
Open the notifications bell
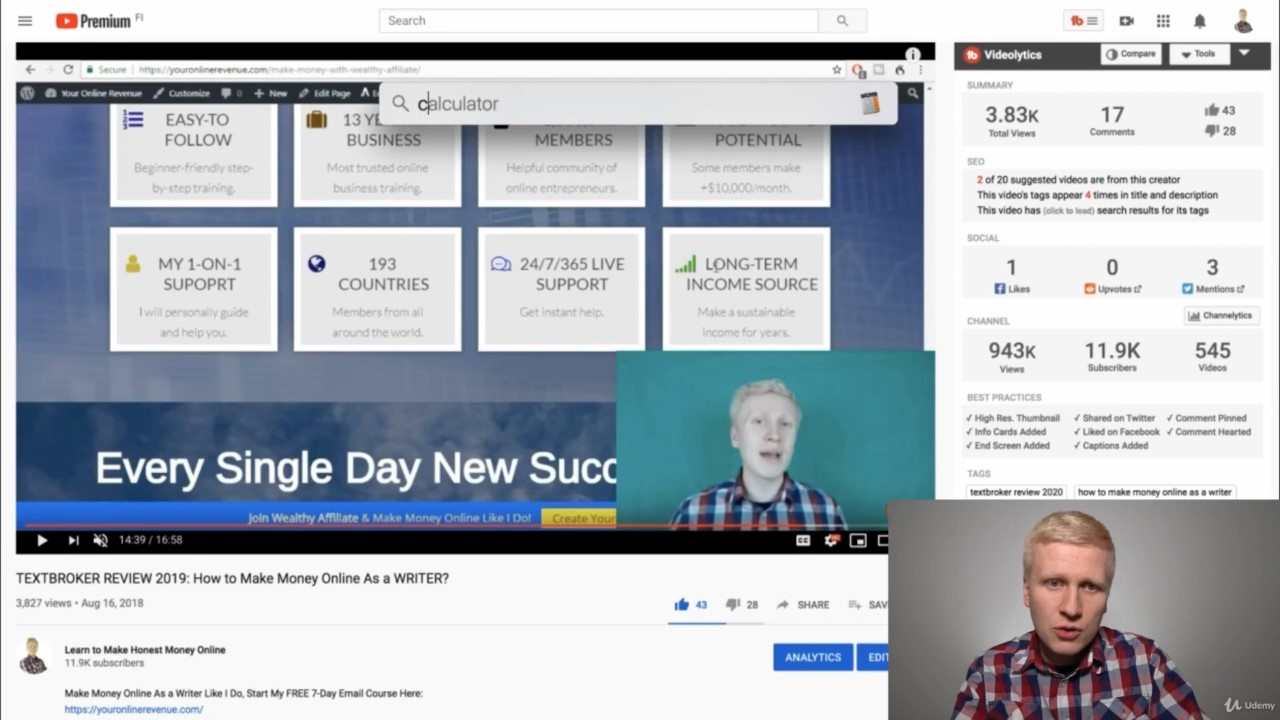pyautogui.click(x=1199, y=21)
